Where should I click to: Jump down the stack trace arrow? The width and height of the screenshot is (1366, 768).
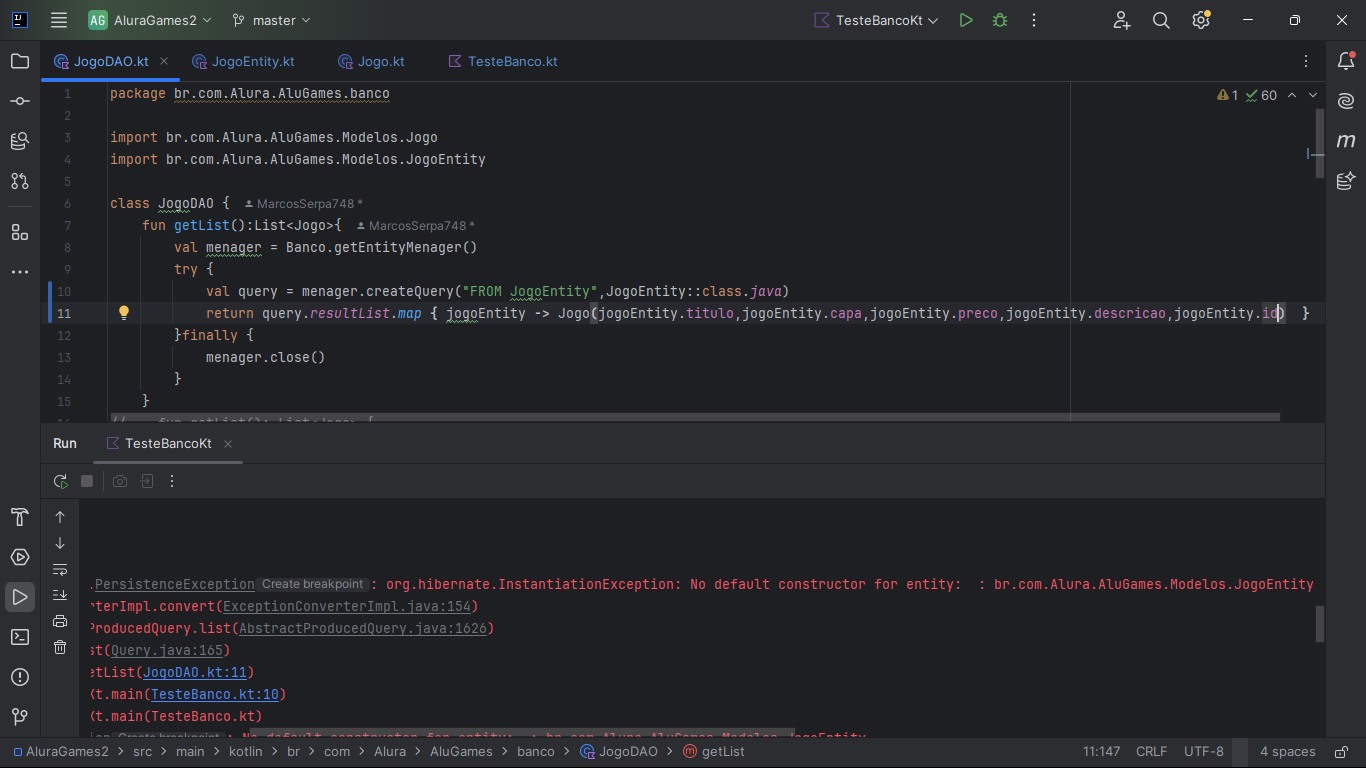(x=60, y=543)
